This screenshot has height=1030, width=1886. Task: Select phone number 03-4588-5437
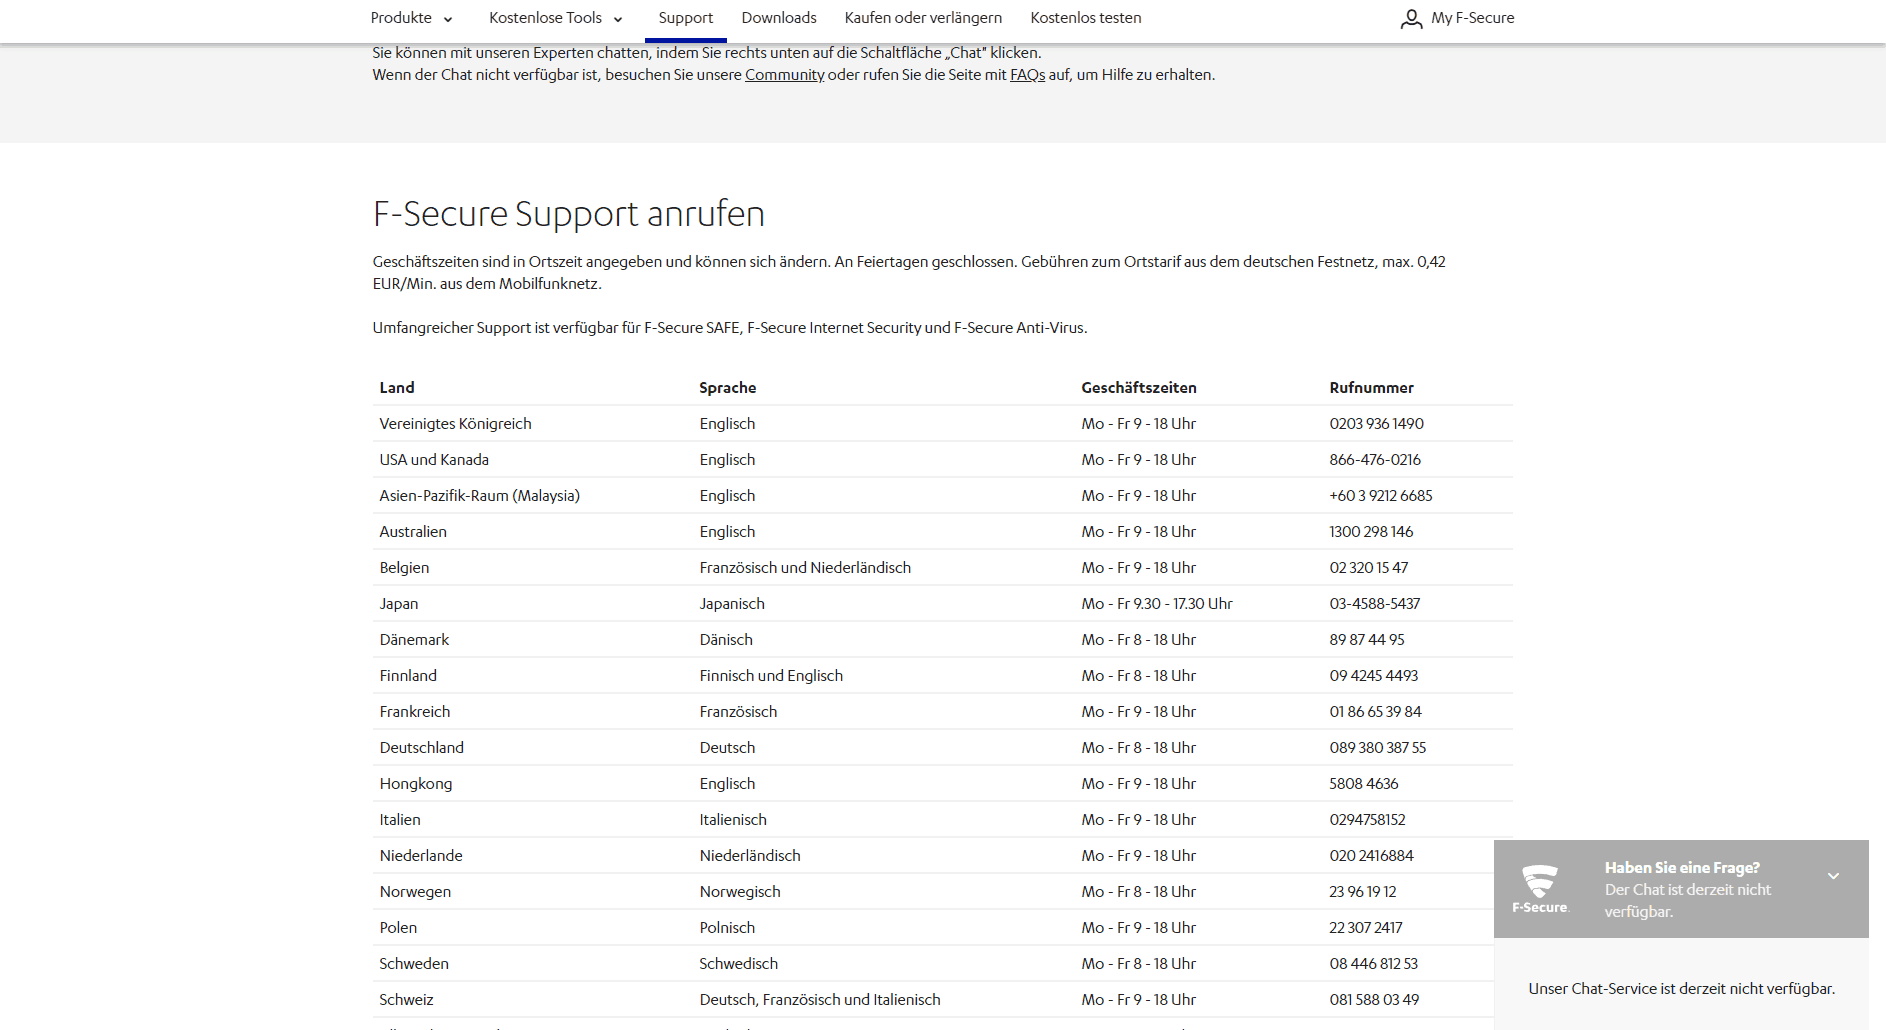point(1375,604)
